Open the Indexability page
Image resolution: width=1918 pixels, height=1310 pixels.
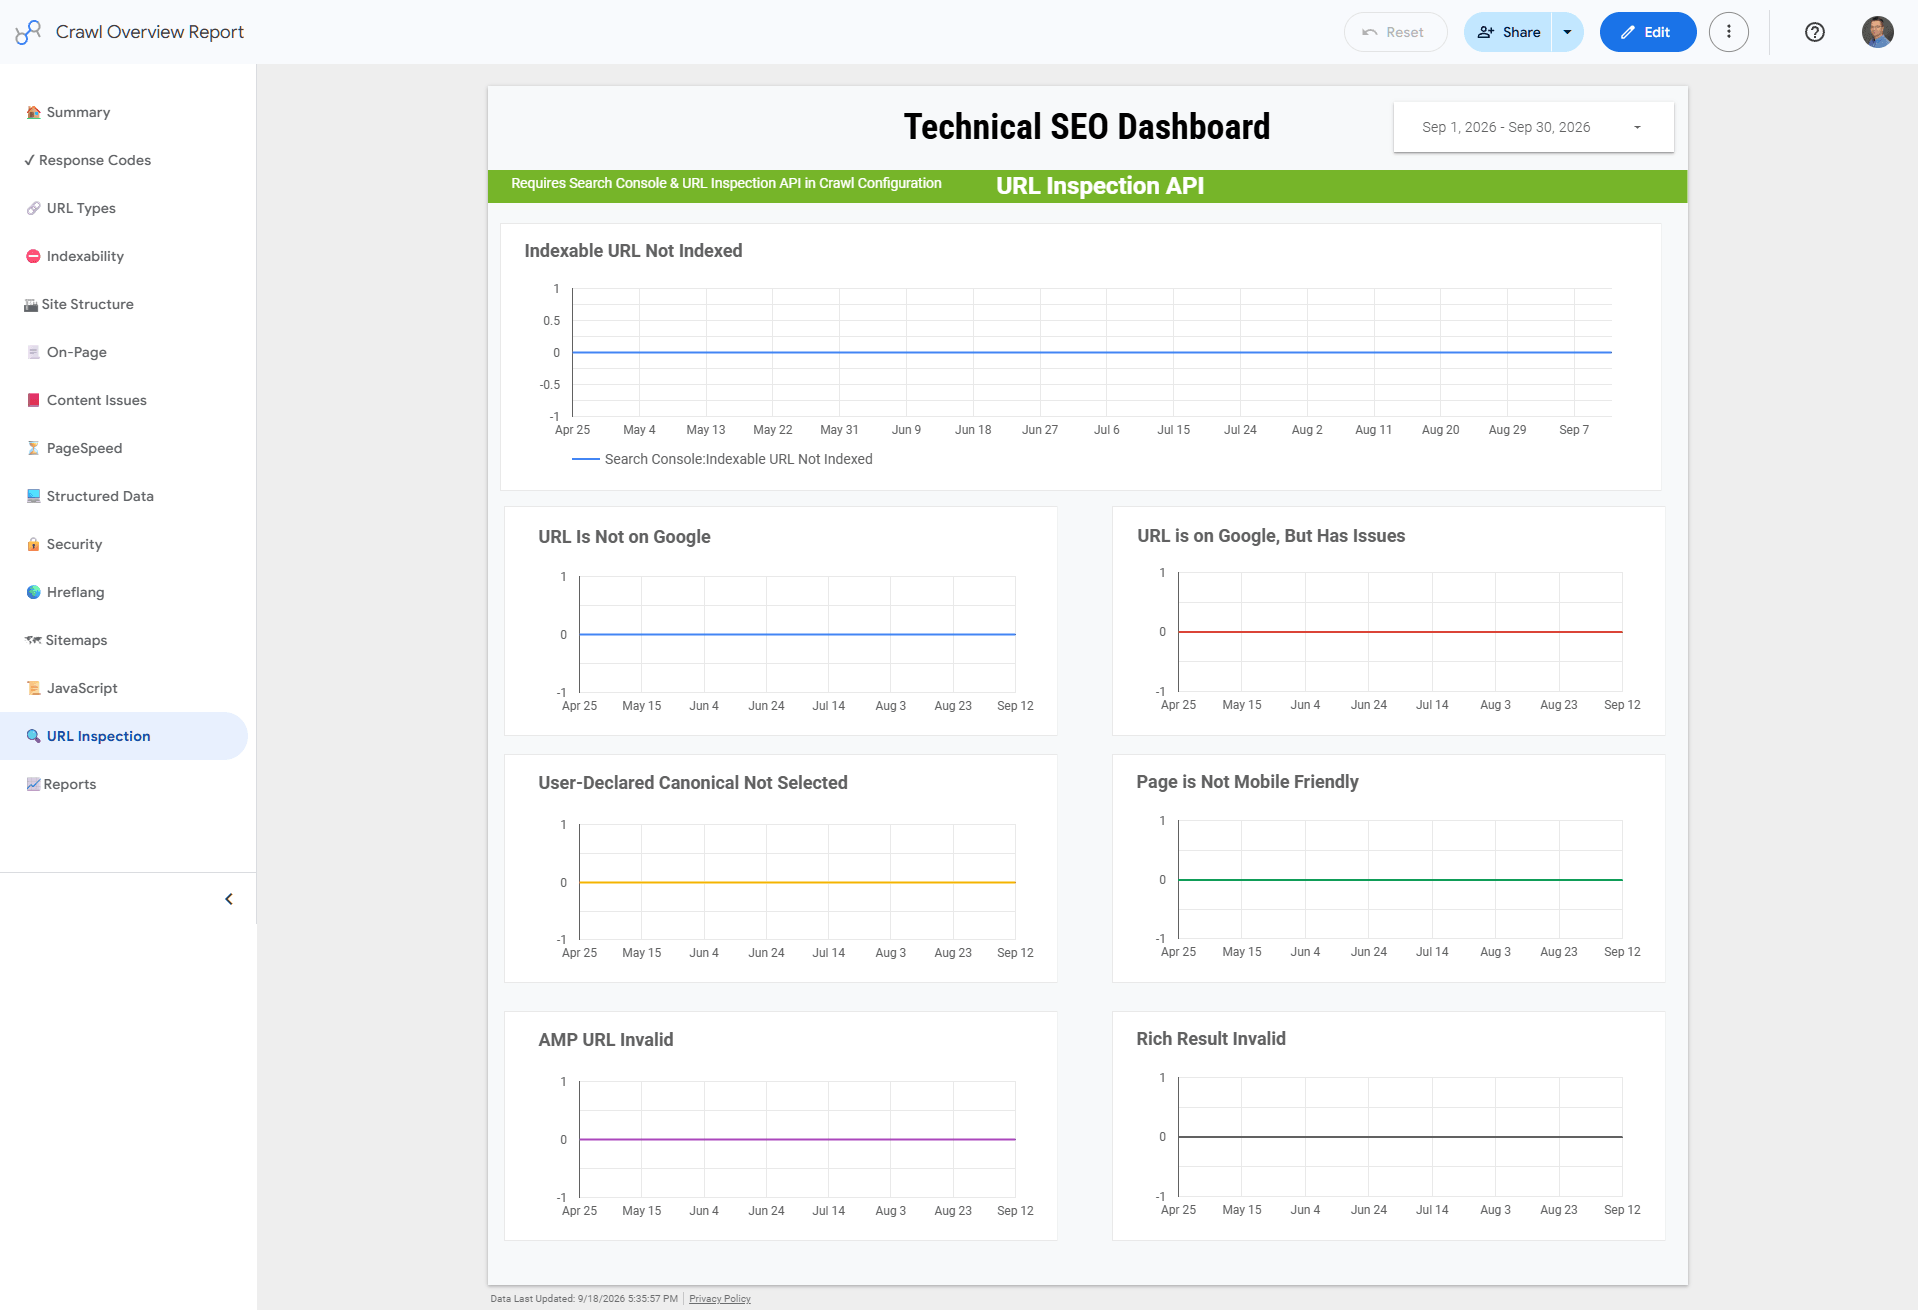(x=124, y=256)
